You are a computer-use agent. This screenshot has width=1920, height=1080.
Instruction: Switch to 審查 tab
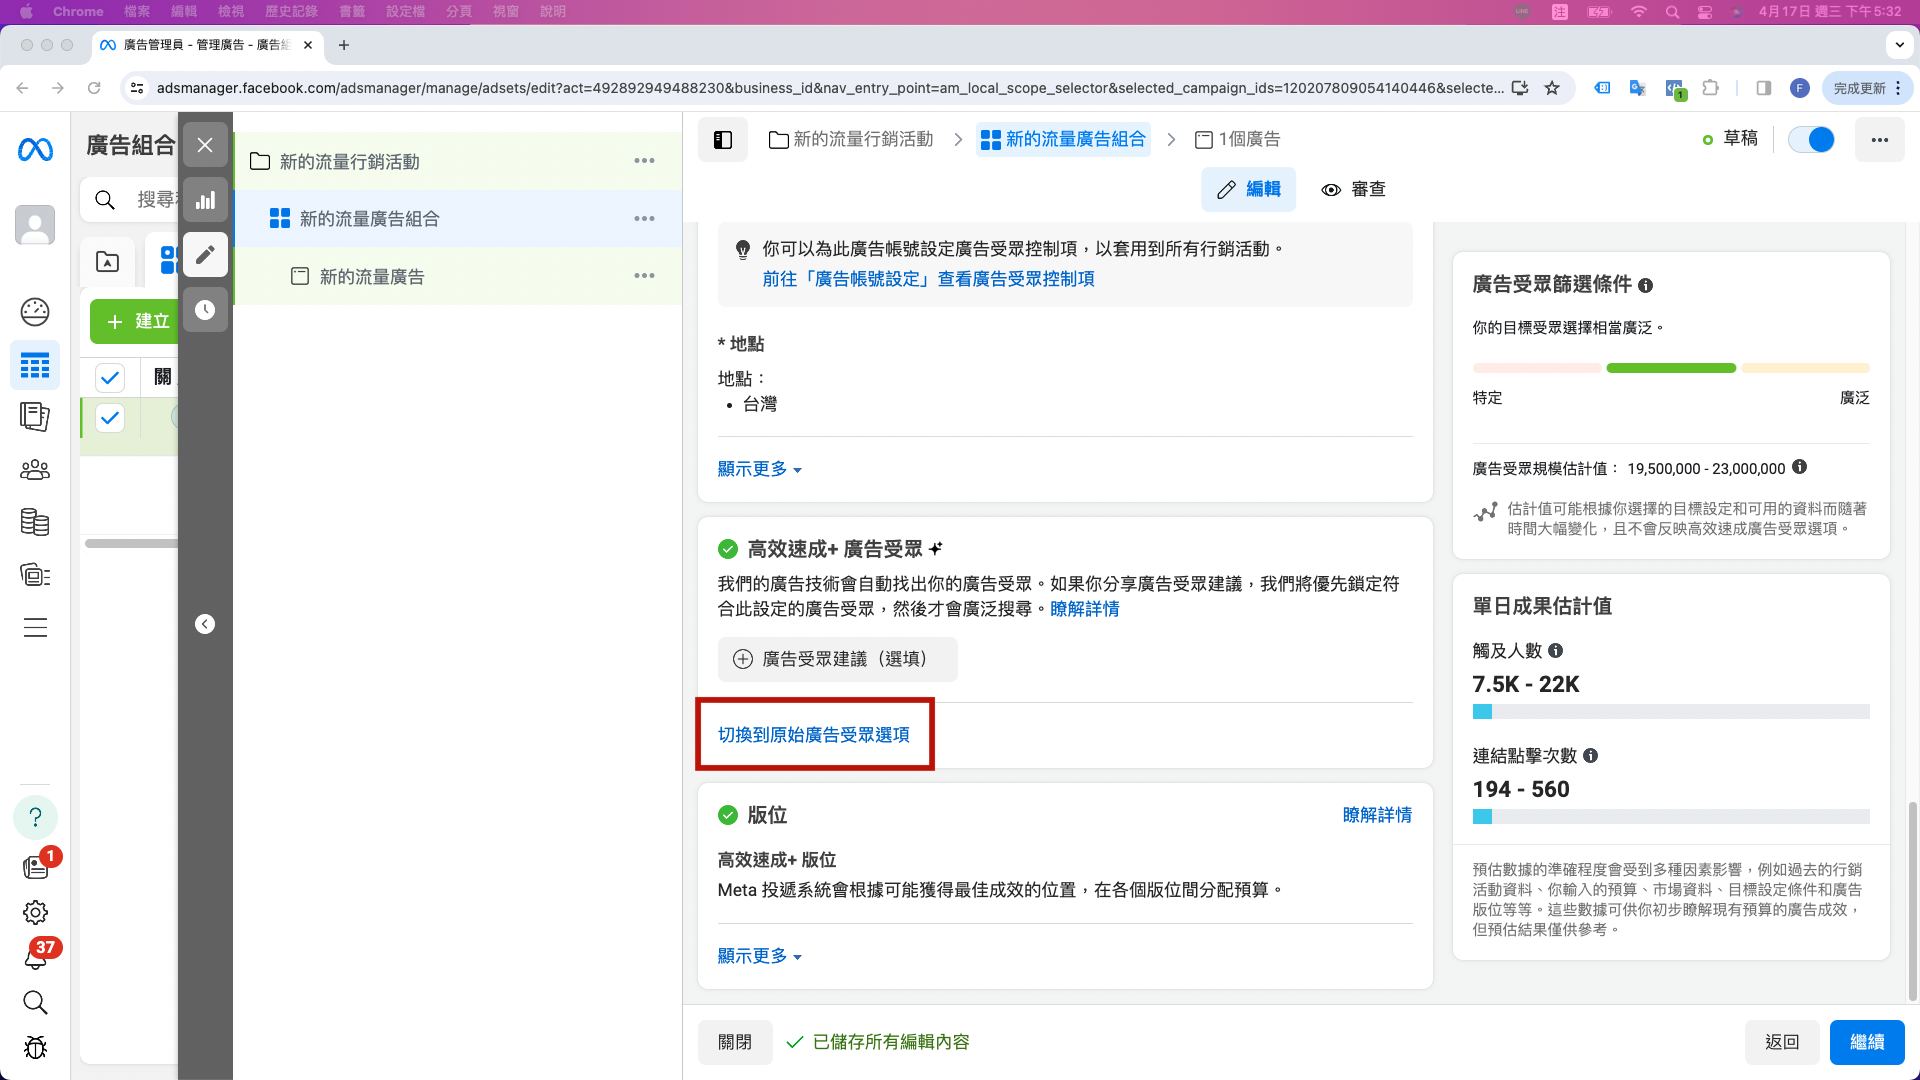(x=1354, y=189)
